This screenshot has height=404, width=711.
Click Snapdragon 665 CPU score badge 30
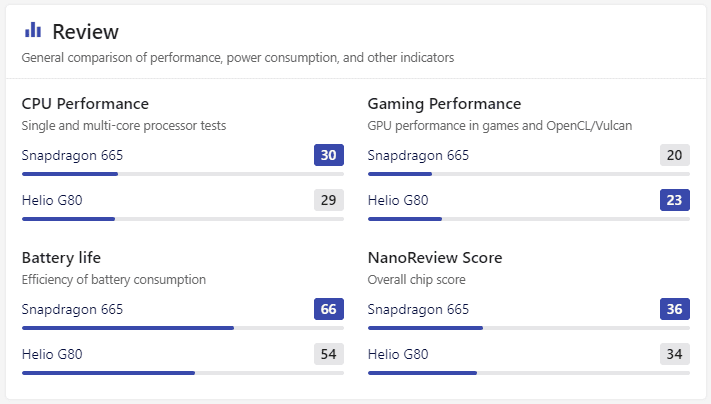click(329, 155)
